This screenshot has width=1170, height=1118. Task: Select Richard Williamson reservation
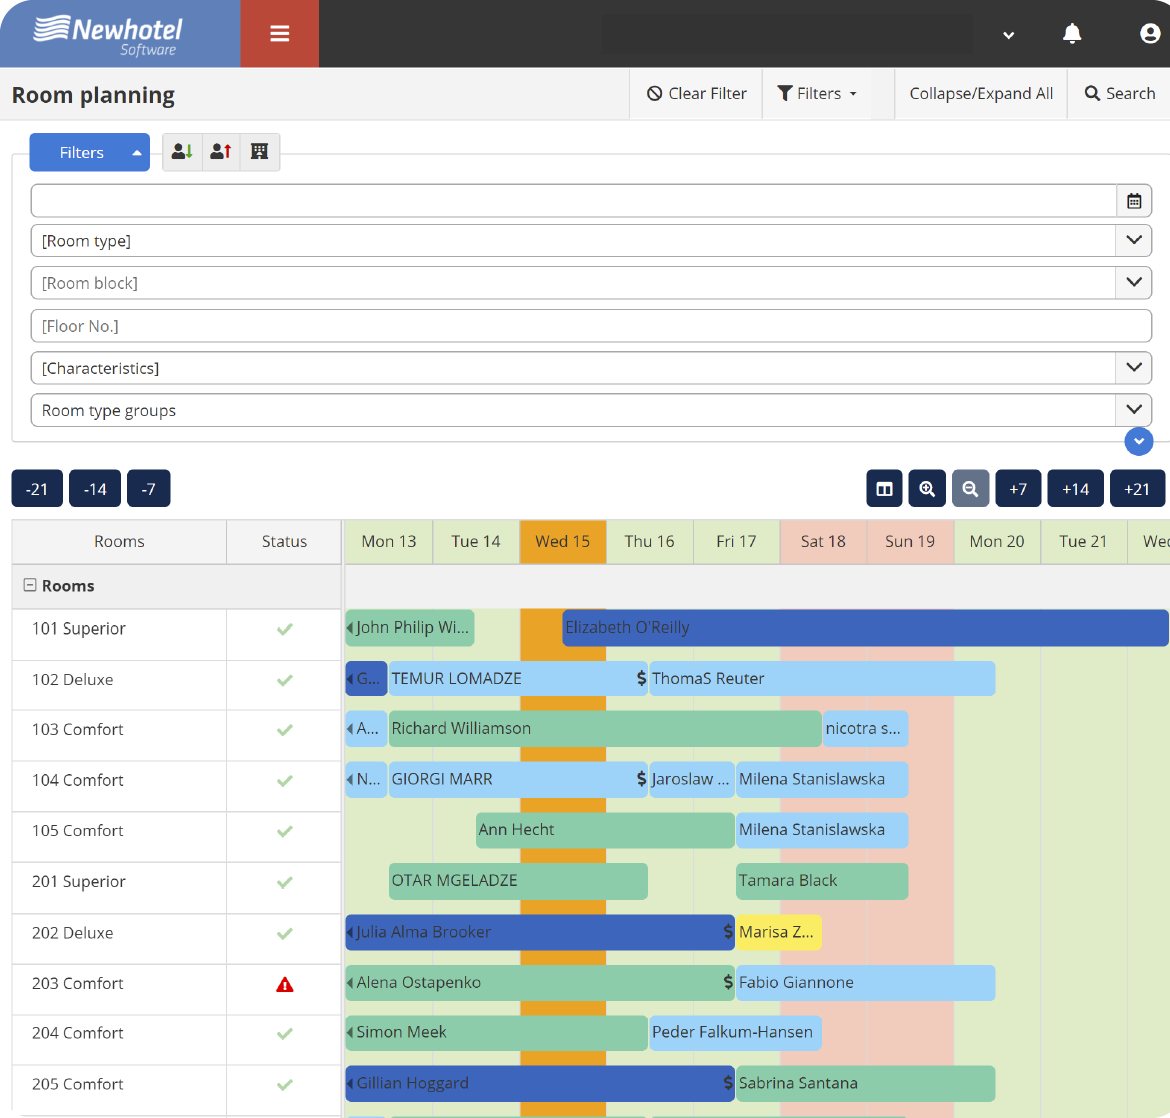605,728
